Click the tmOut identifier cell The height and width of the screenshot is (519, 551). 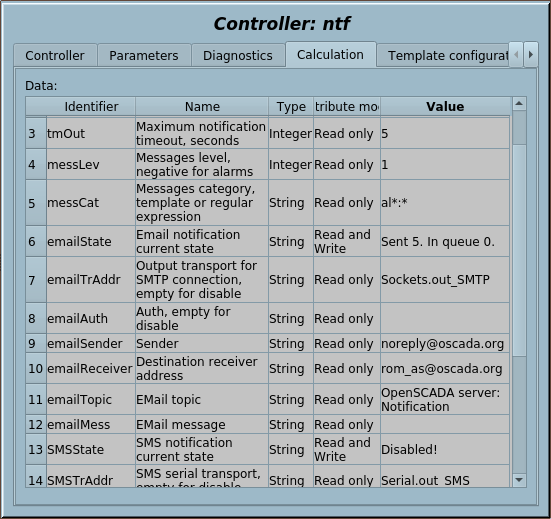(x=91, y=134)
